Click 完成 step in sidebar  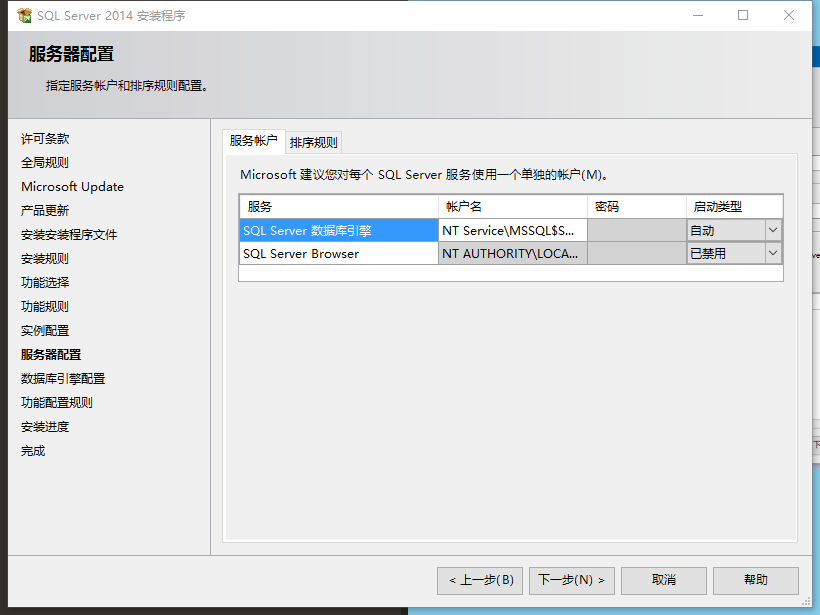click(x=33, y=451)
